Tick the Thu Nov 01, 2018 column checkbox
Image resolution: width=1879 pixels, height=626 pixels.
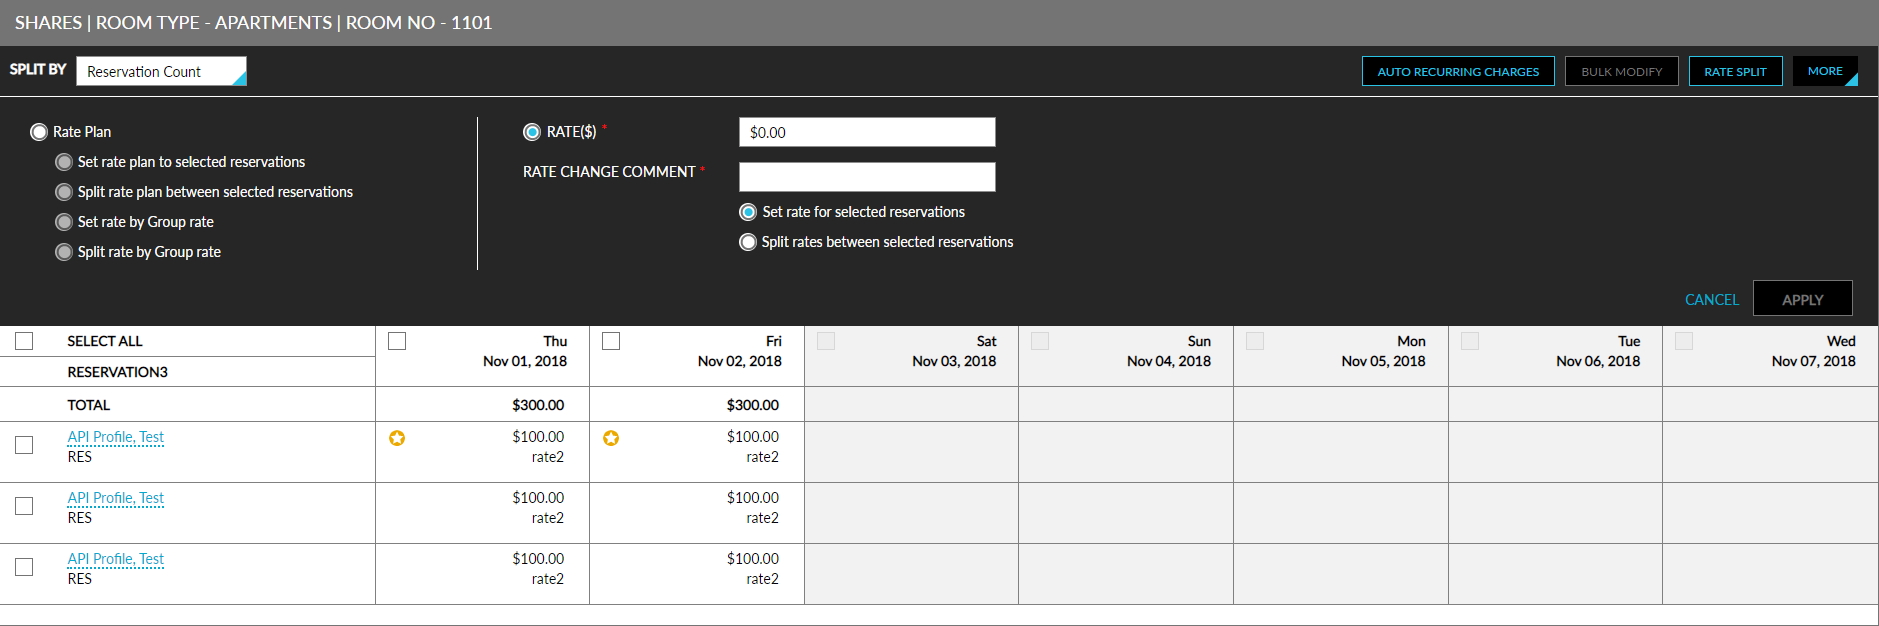[x=397, y=341]
